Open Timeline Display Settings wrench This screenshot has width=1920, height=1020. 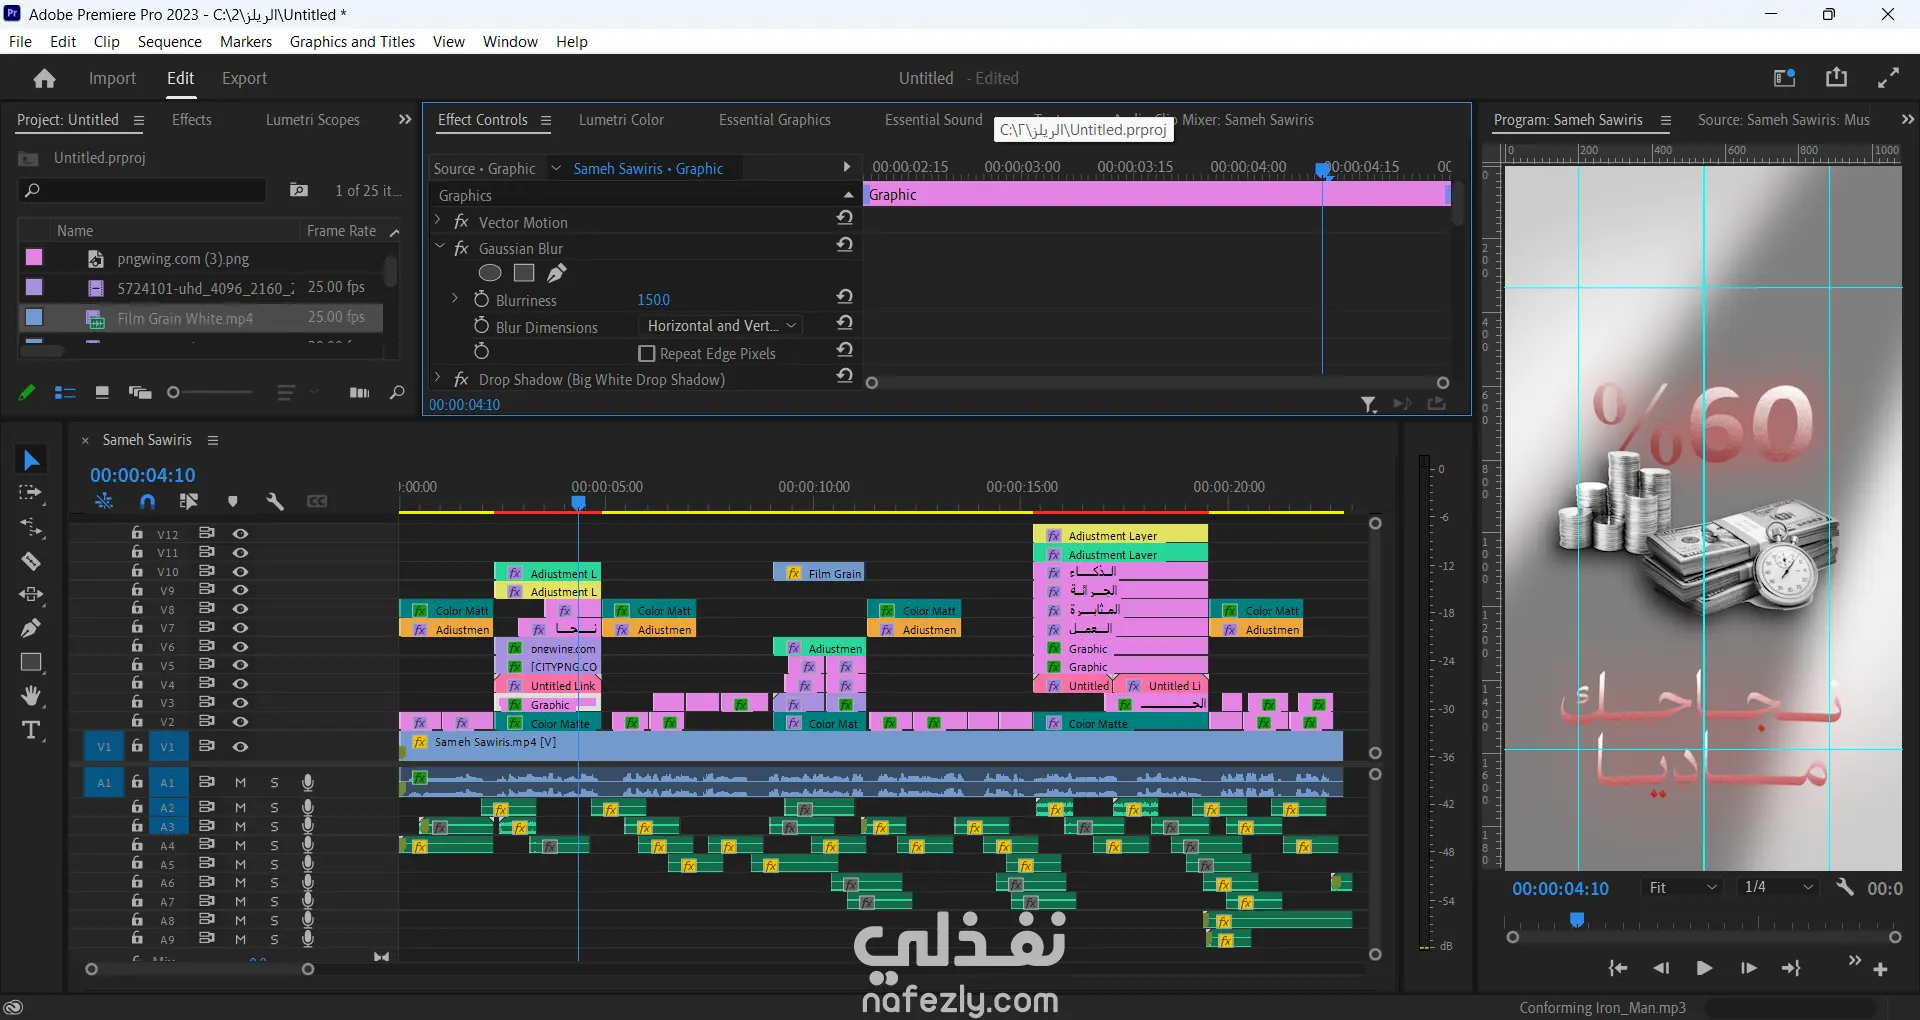(x=275, y=501)
